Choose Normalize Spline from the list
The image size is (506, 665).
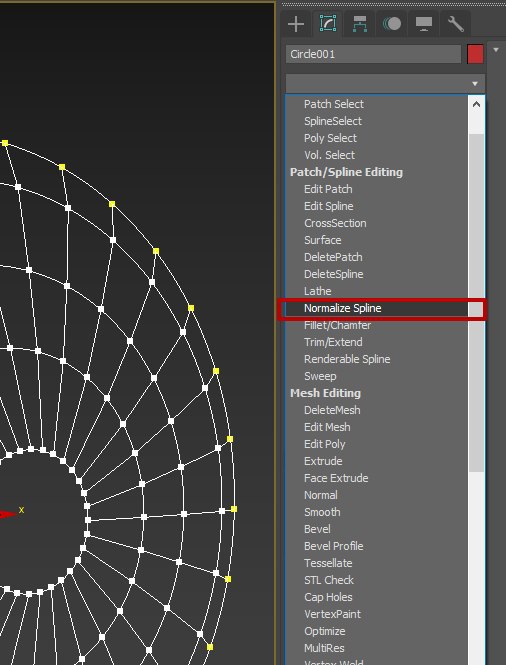pos(342,308)
